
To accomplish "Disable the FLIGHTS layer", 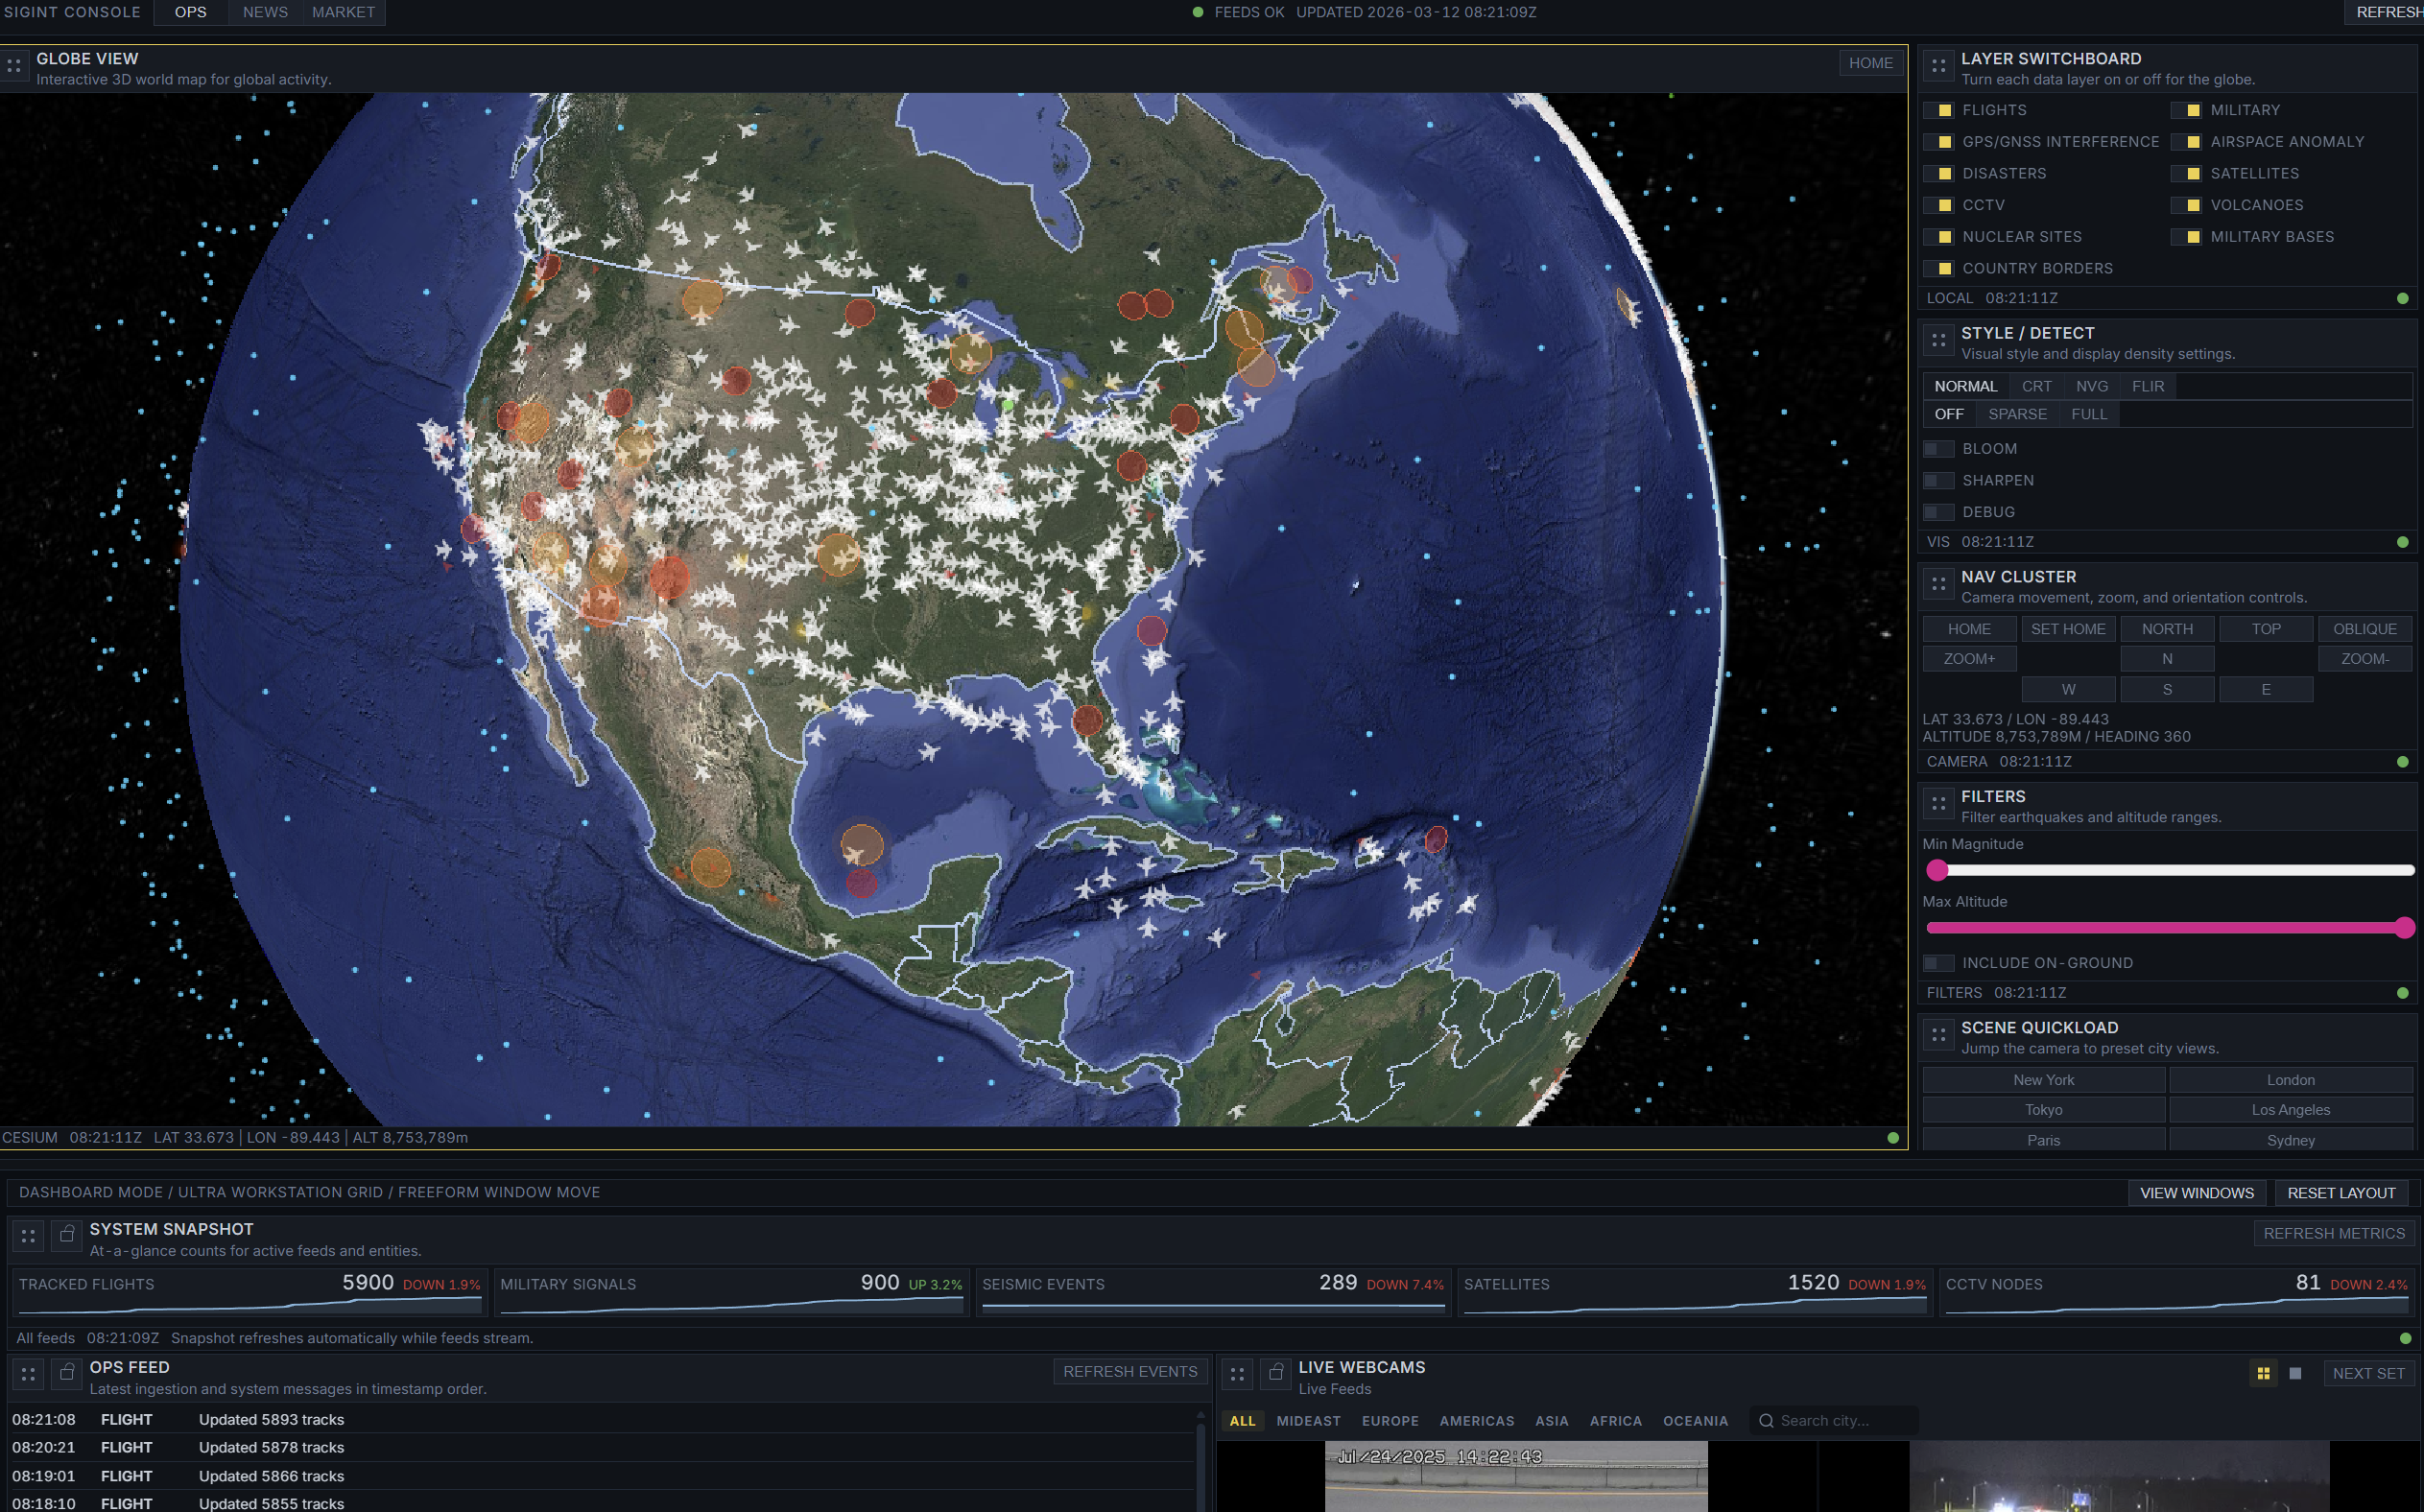I will pyautogui.click(x=1938, y=110).
